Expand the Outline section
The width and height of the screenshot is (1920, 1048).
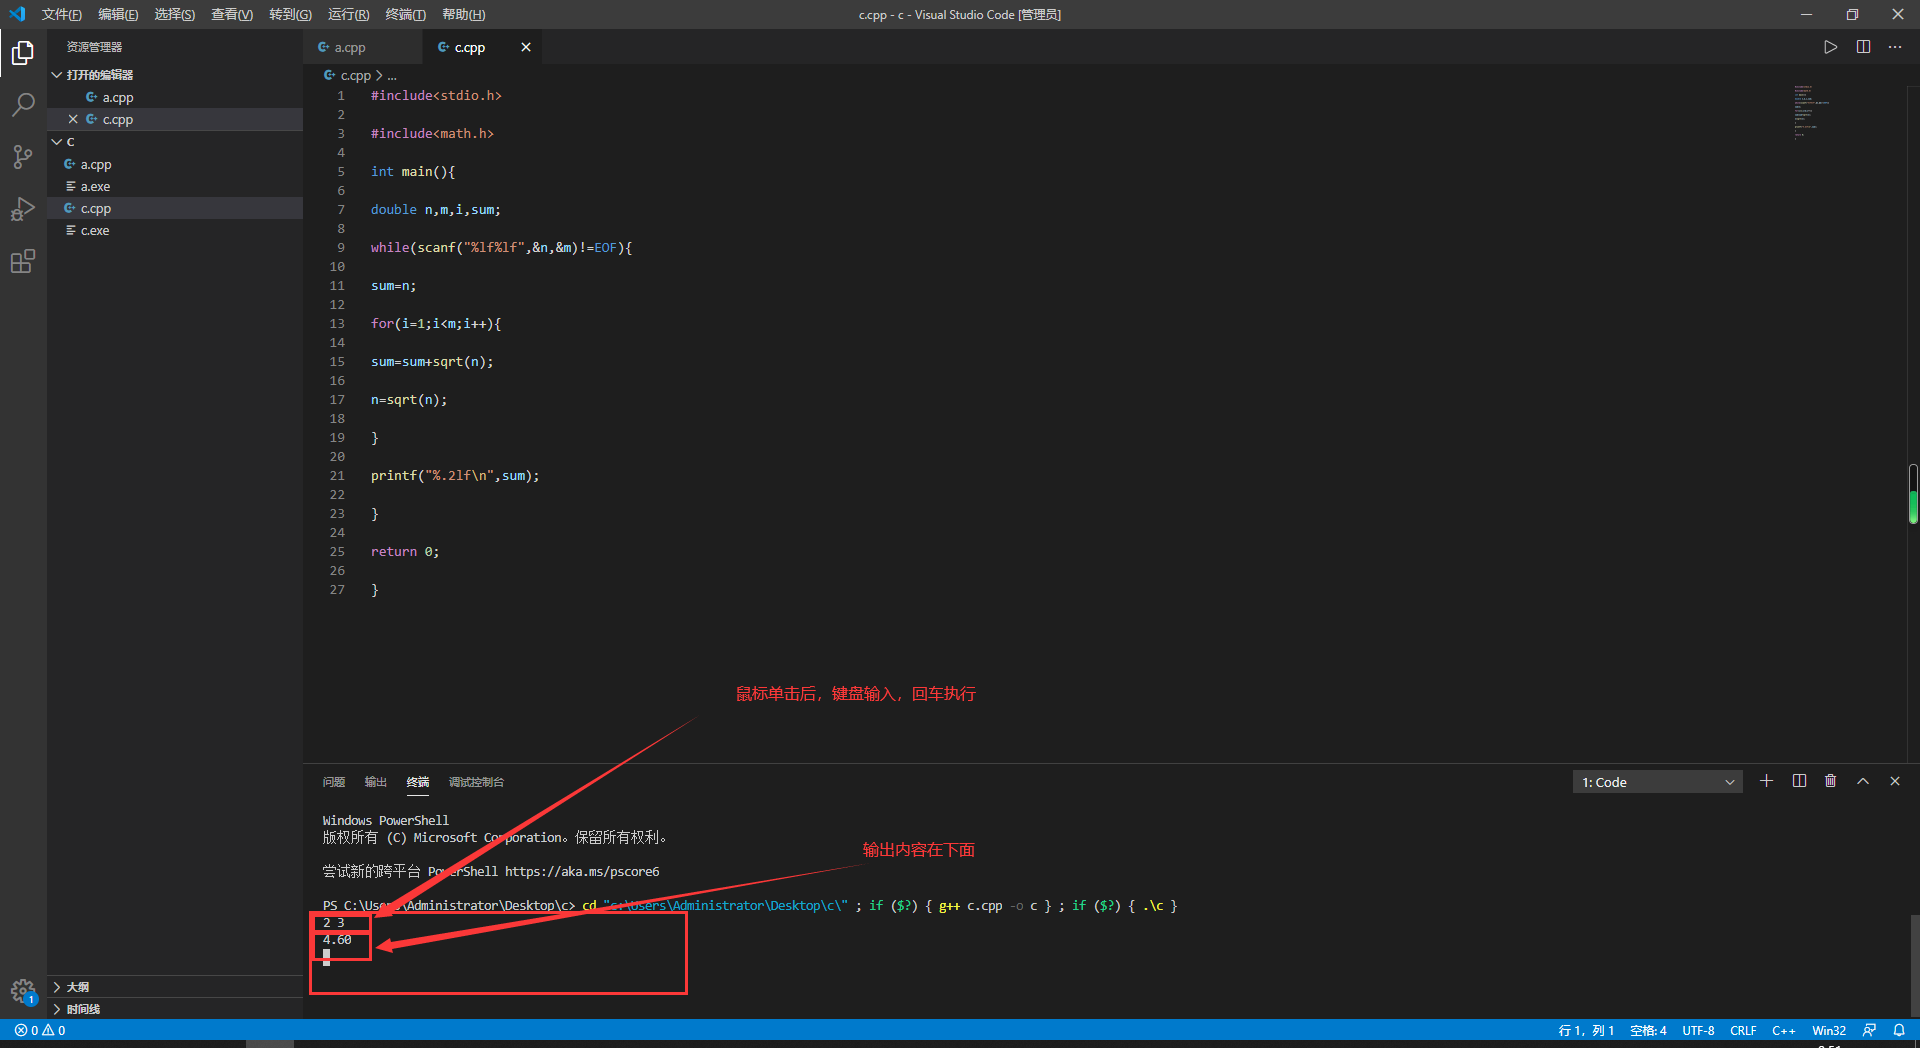[x=57, y=987]
